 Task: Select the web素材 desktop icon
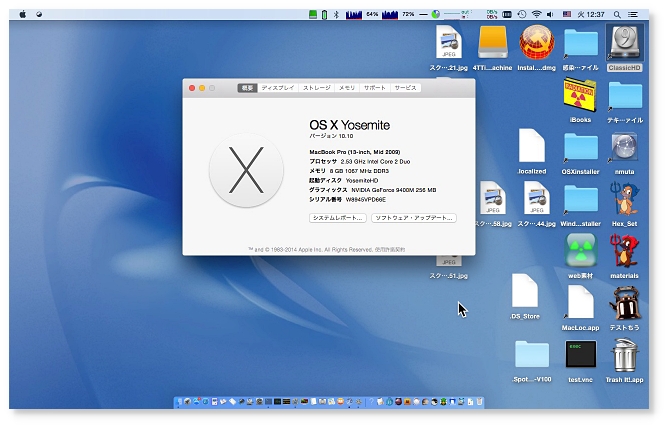pos(580,250)
